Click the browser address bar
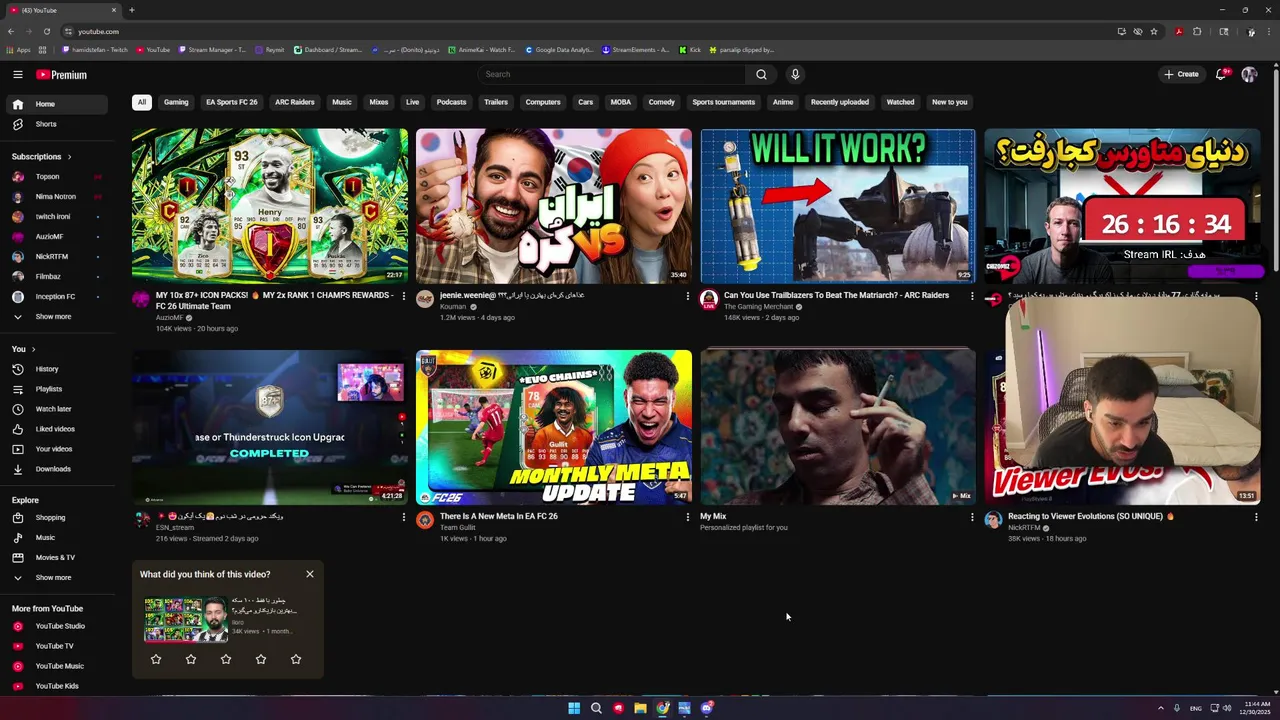Image resolution: width=1280 pixels, height=720 pixels. click(x=590, y=31)
